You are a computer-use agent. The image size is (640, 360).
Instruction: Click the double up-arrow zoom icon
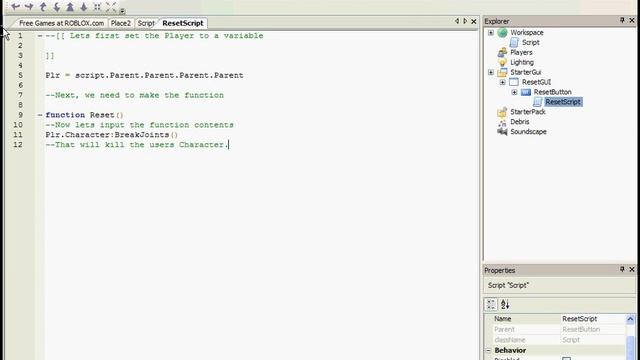tap(70, 7)
